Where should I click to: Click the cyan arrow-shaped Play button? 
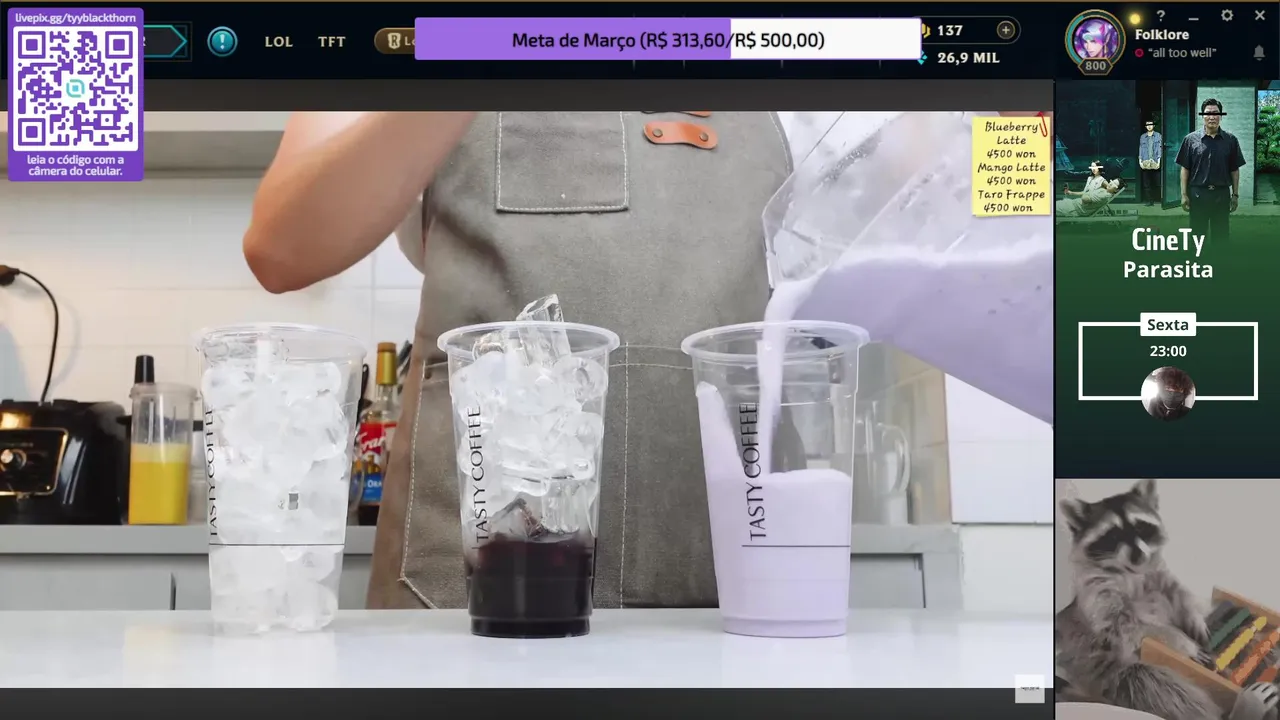165,41
